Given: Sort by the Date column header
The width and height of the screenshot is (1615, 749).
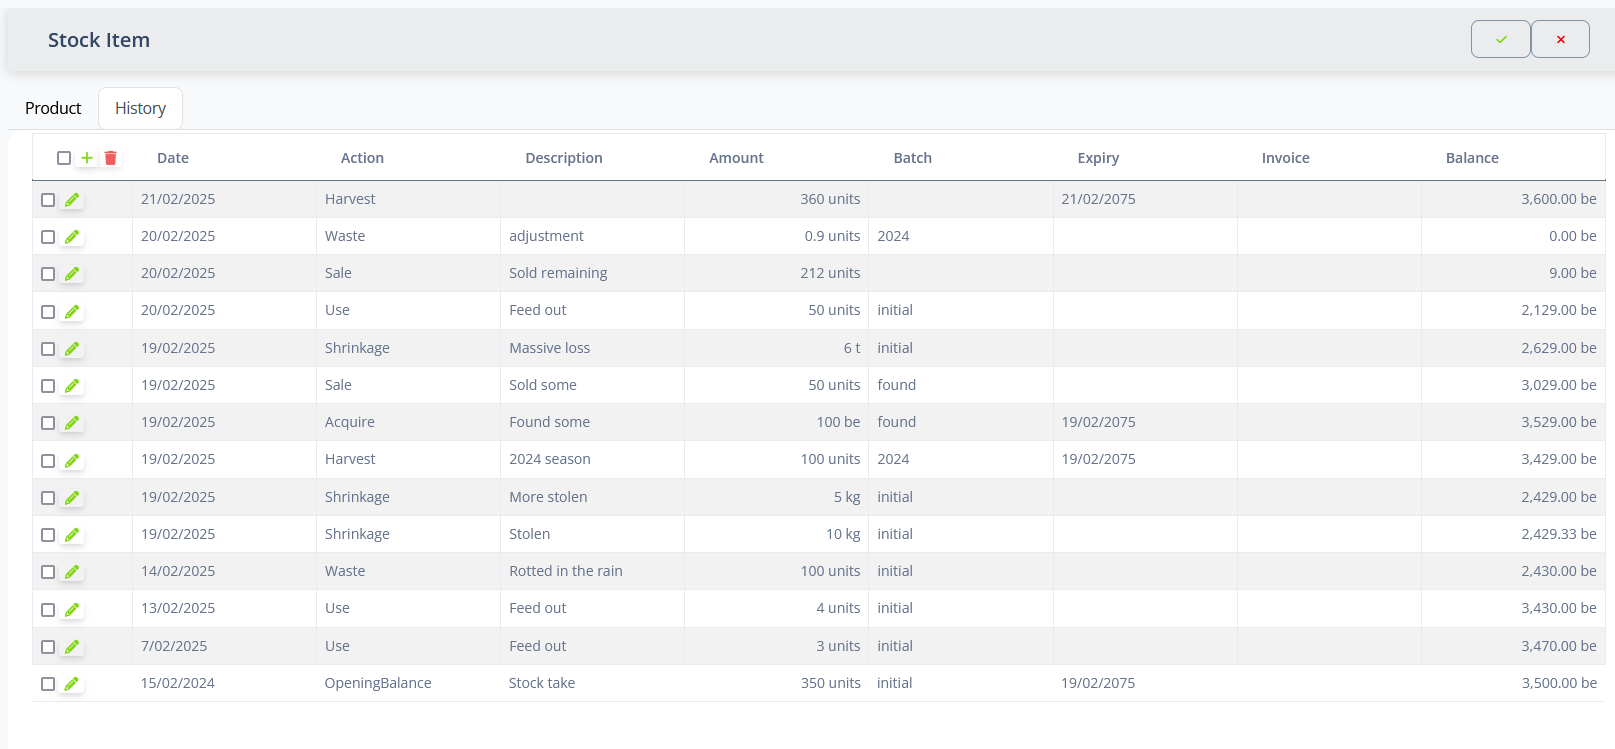Looking at the screenshot, I should [x=173, y=158].
